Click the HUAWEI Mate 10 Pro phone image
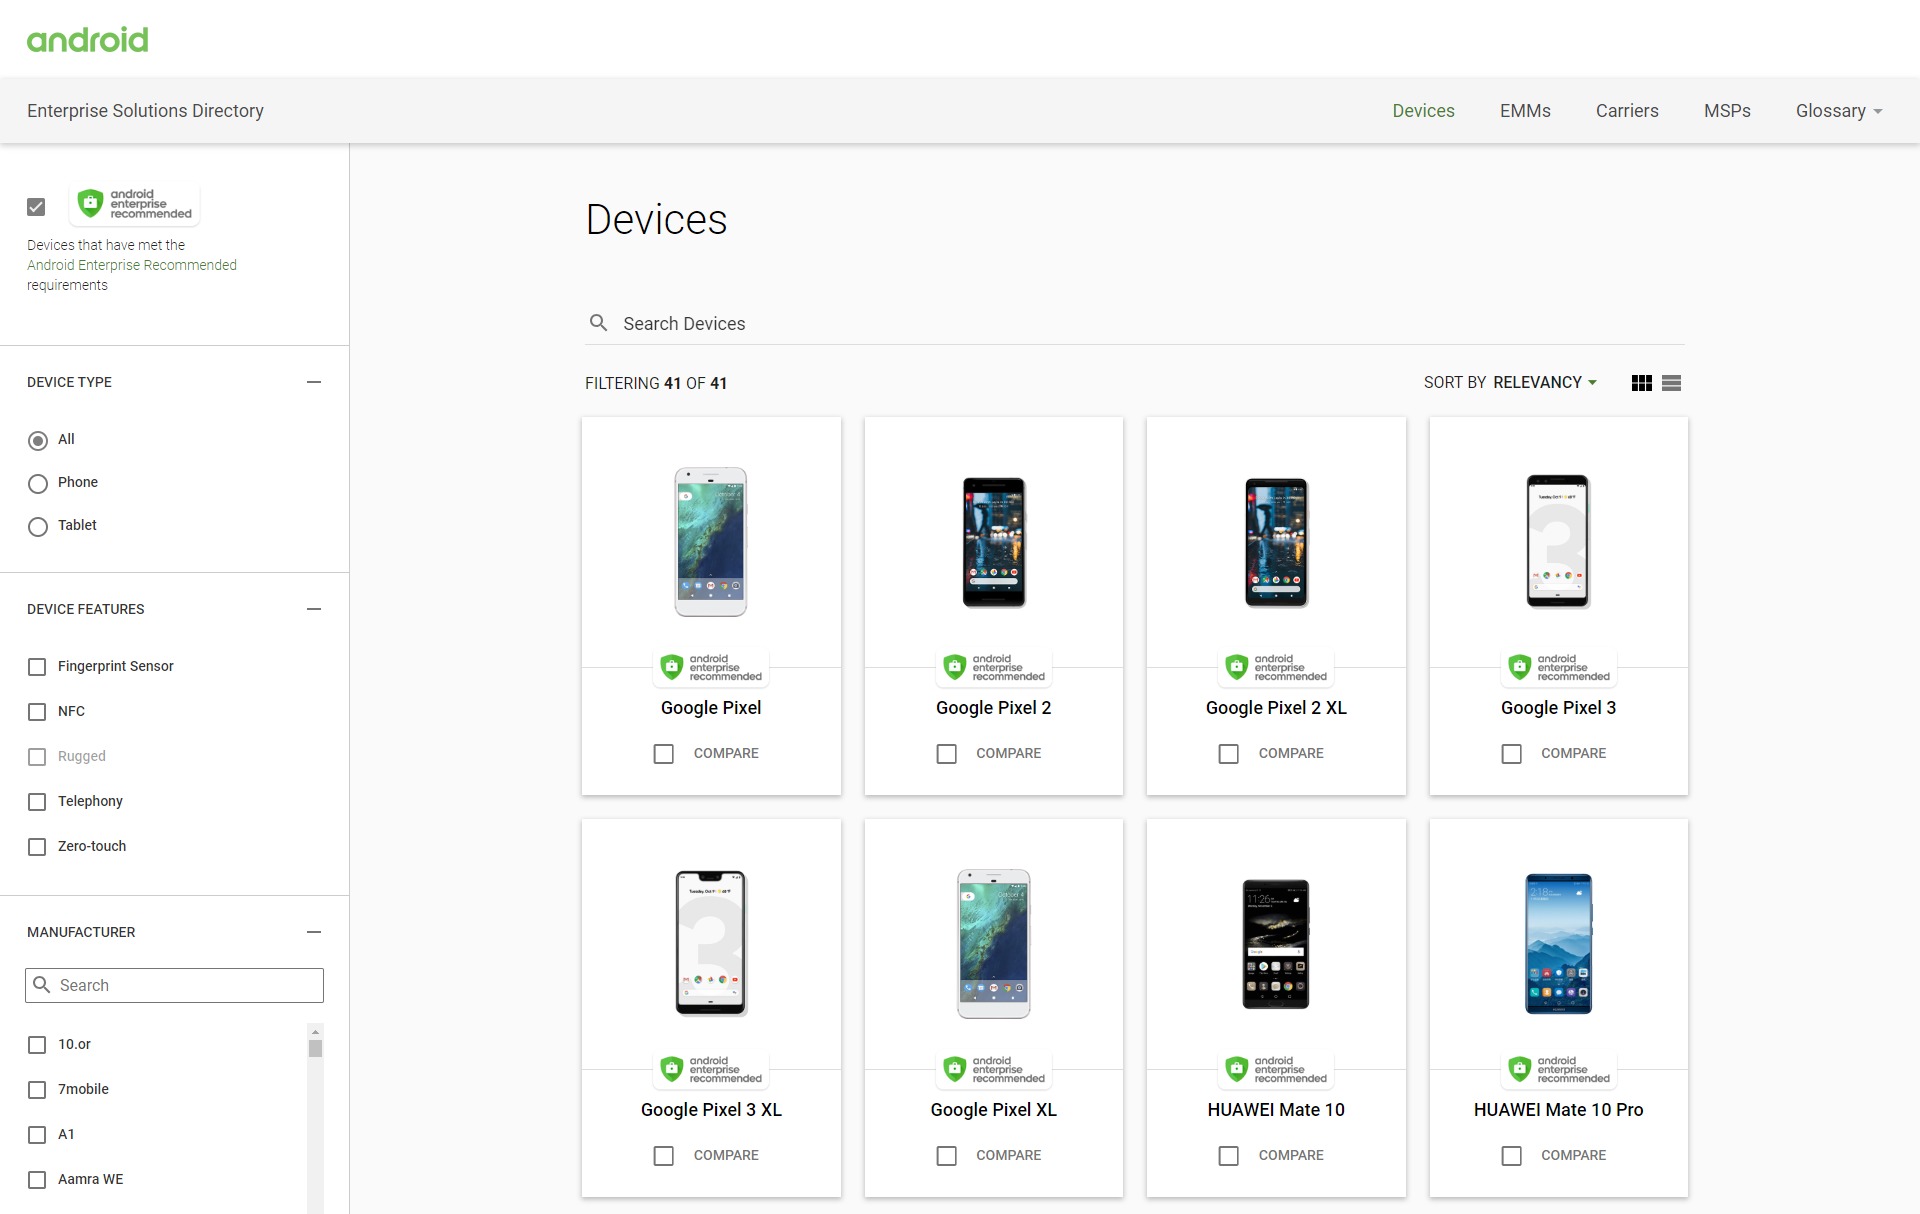 1558,943
